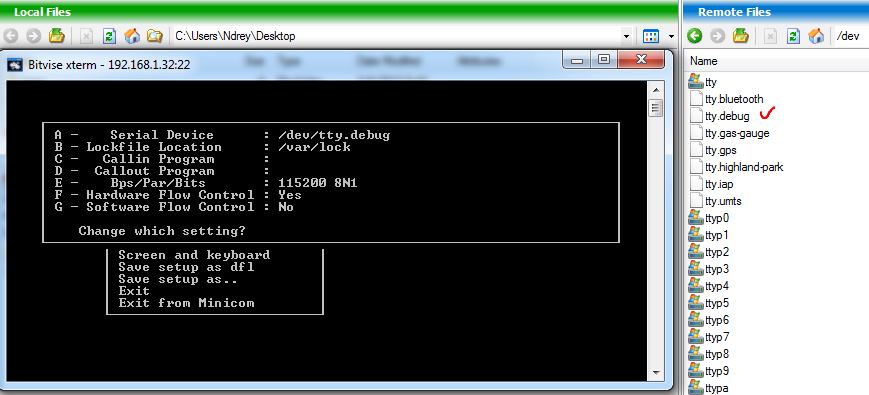
Task: Go forward in Remote Files pane
Action: 718,36
